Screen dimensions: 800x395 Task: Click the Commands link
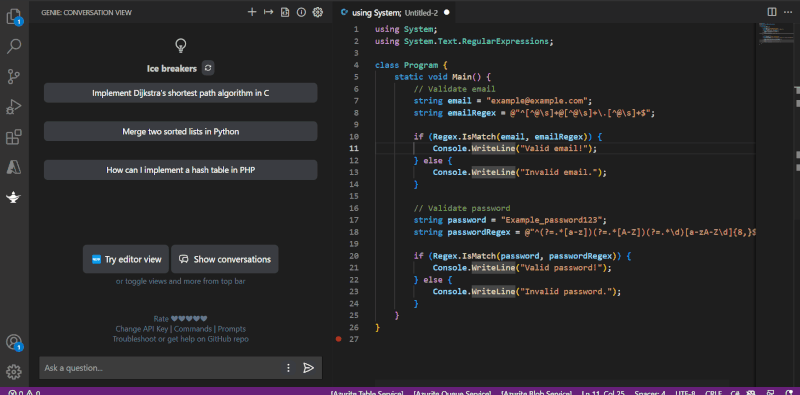tap(193, 329)
